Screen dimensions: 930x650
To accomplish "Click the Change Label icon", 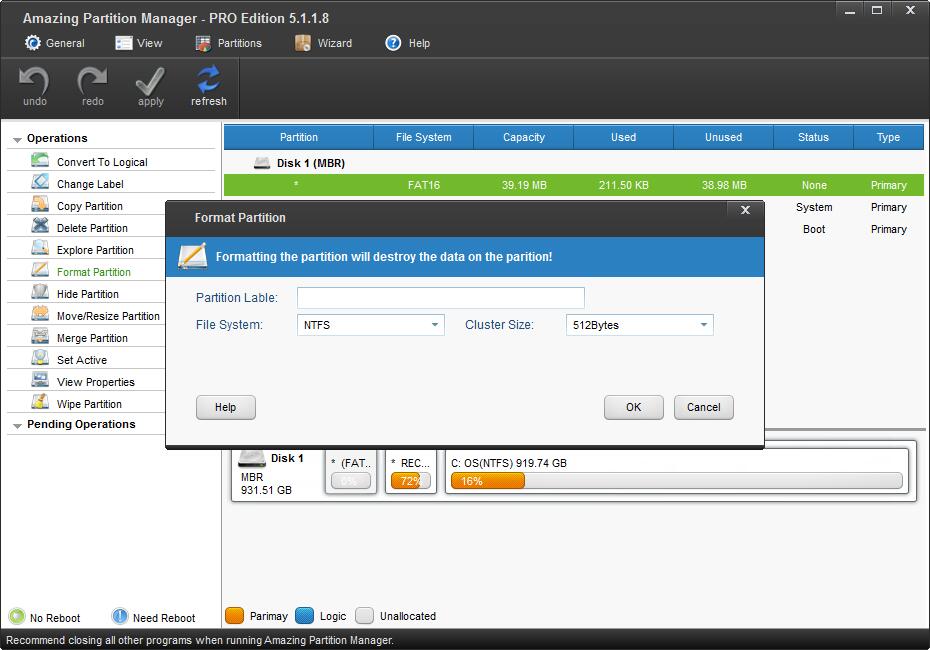I will click(x=40, y=182).
